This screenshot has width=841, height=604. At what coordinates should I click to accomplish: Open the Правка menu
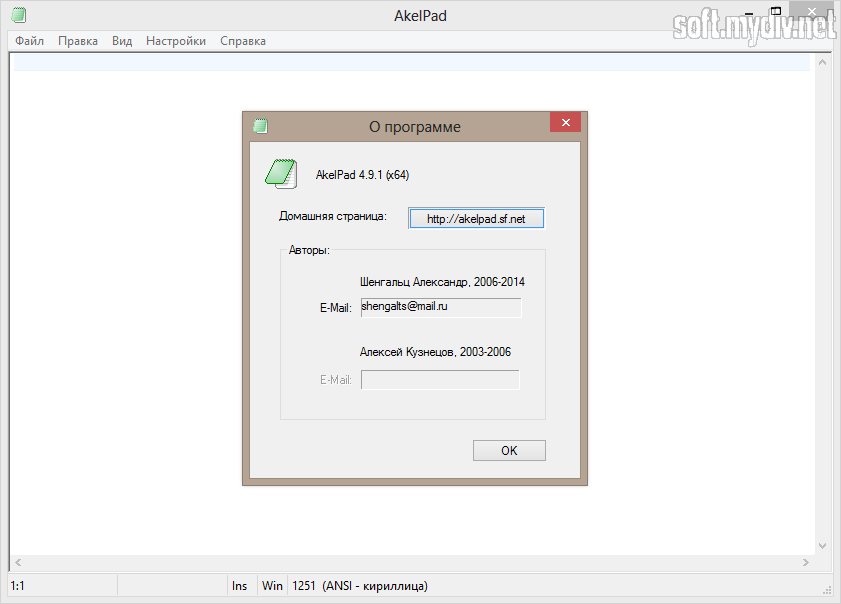[78, 41]
